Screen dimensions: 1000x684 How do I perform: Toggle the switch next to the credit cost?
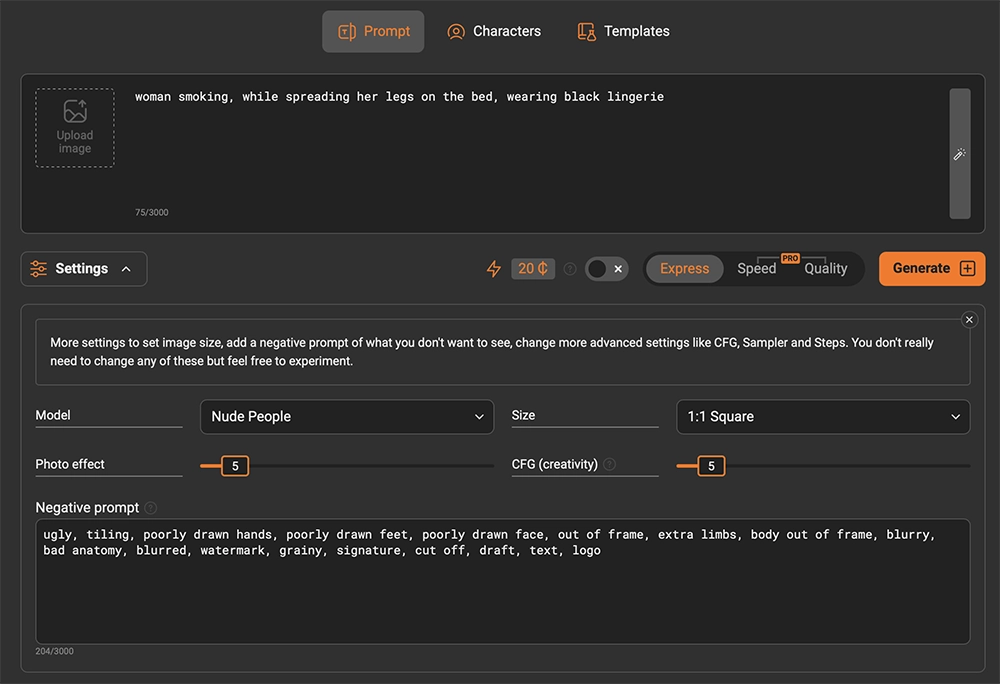(x=607, y=268)
